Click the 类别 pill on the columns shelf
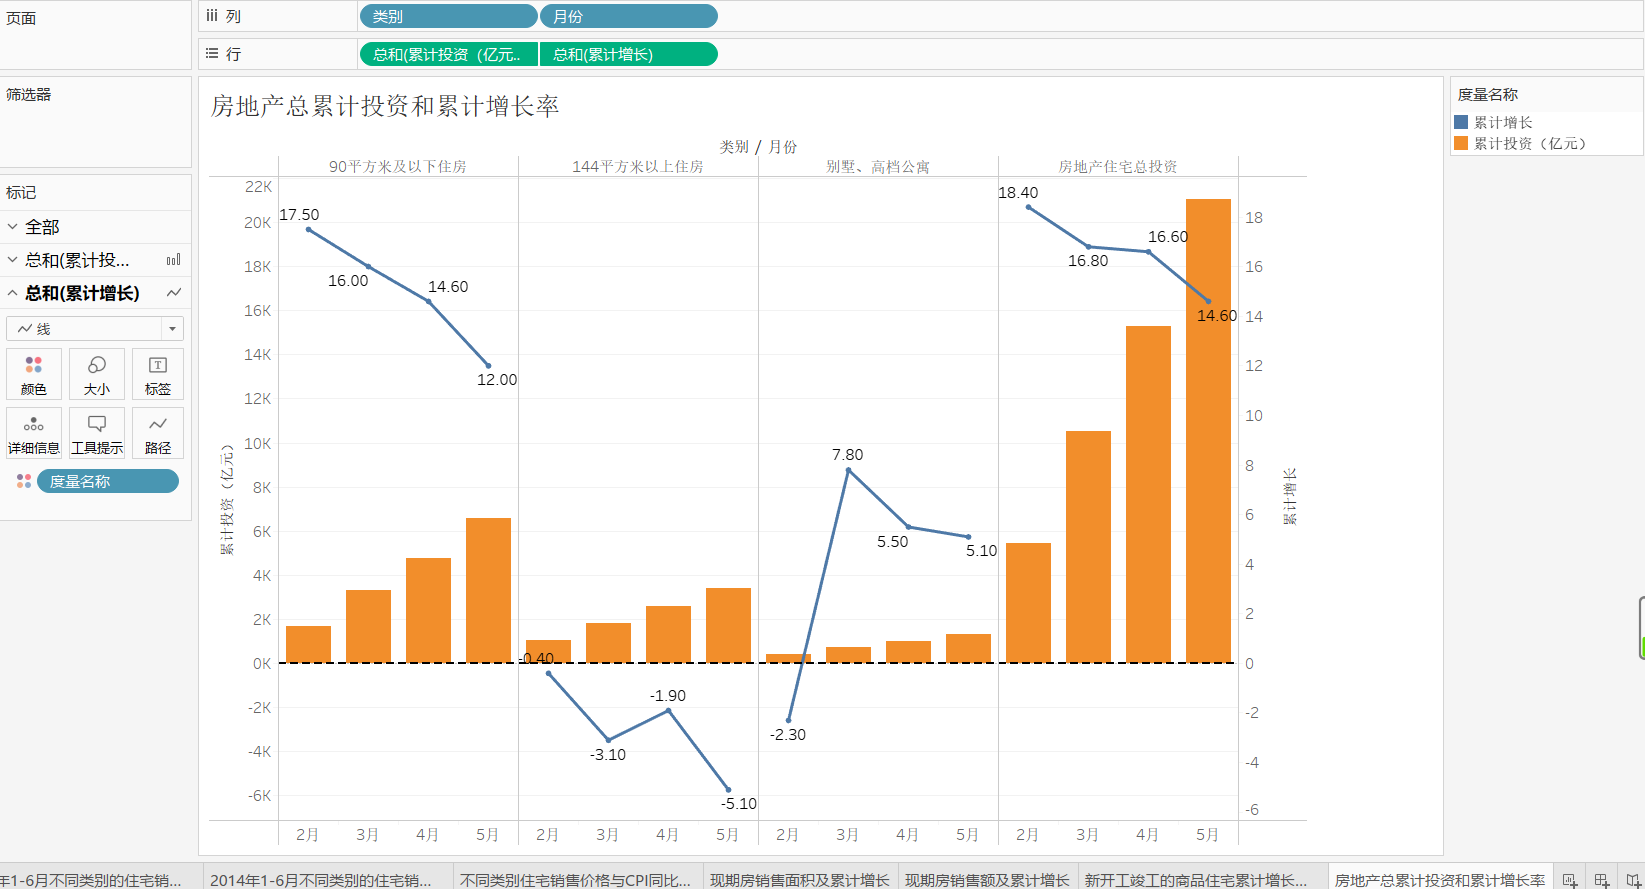The image size is (1645, 889). pyautogui.click(x=448, y=16)
